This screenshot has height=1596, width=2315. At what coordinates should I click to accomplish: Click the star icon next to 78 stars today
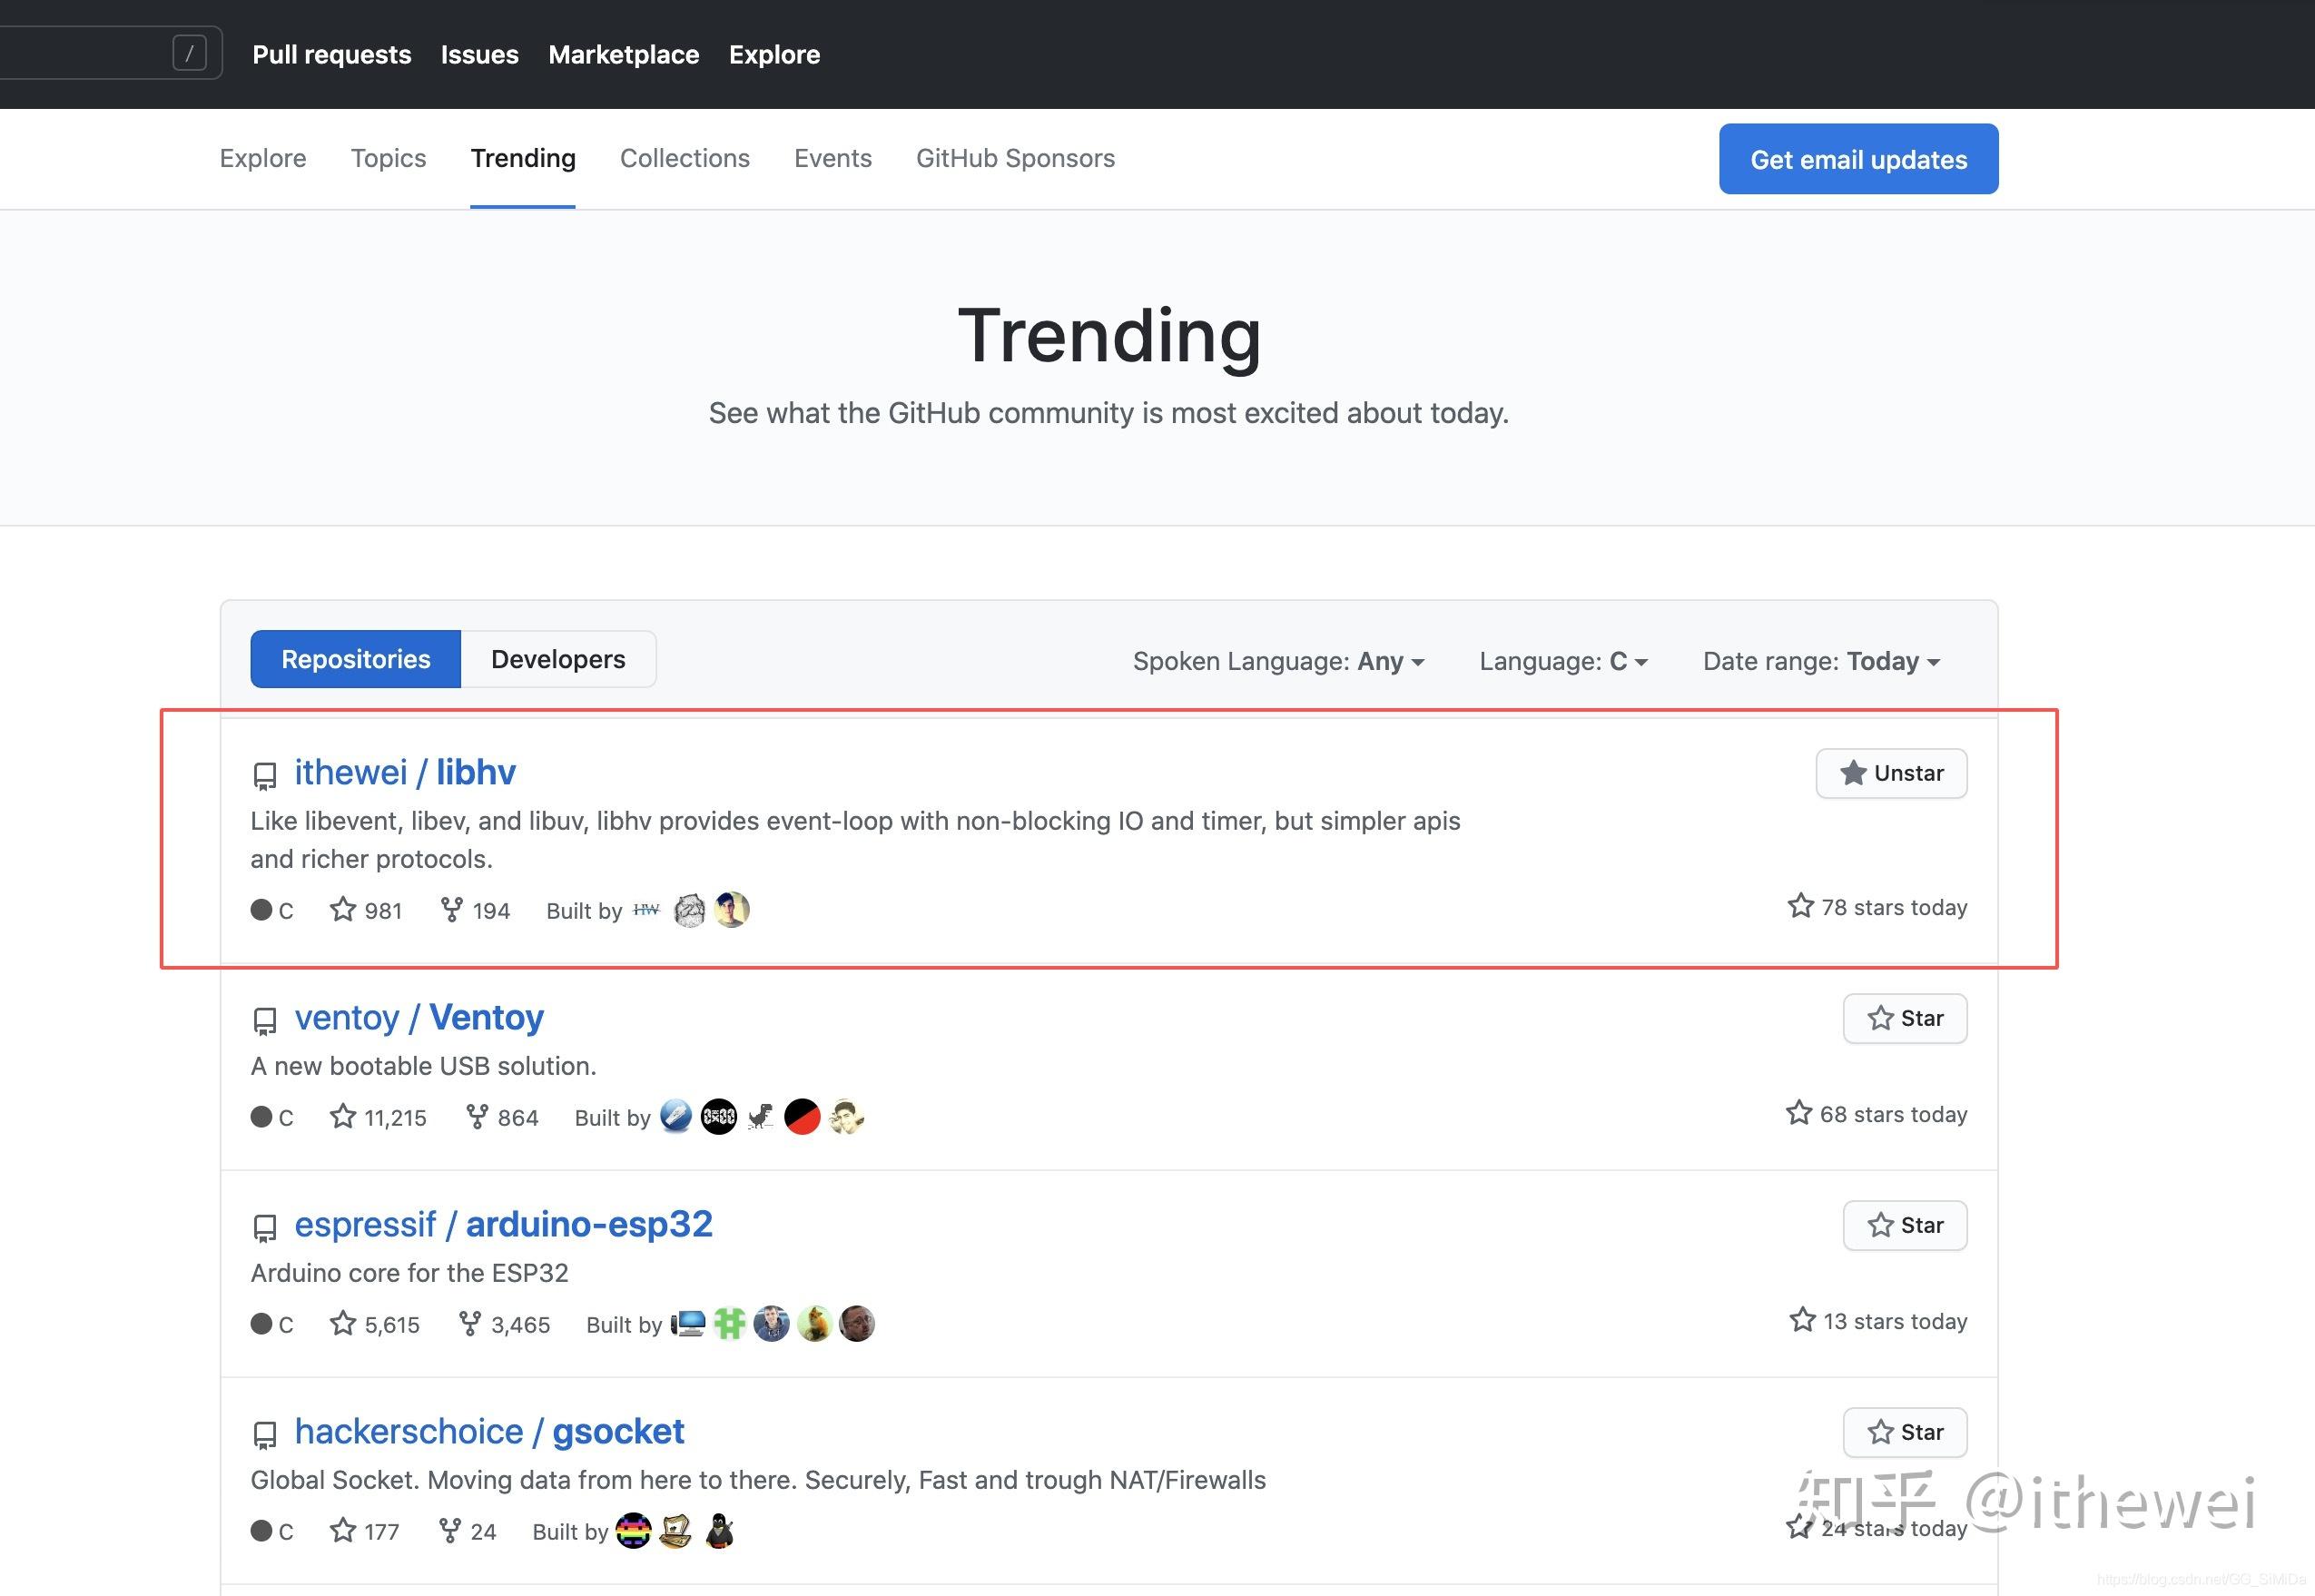click(1800, 906)
